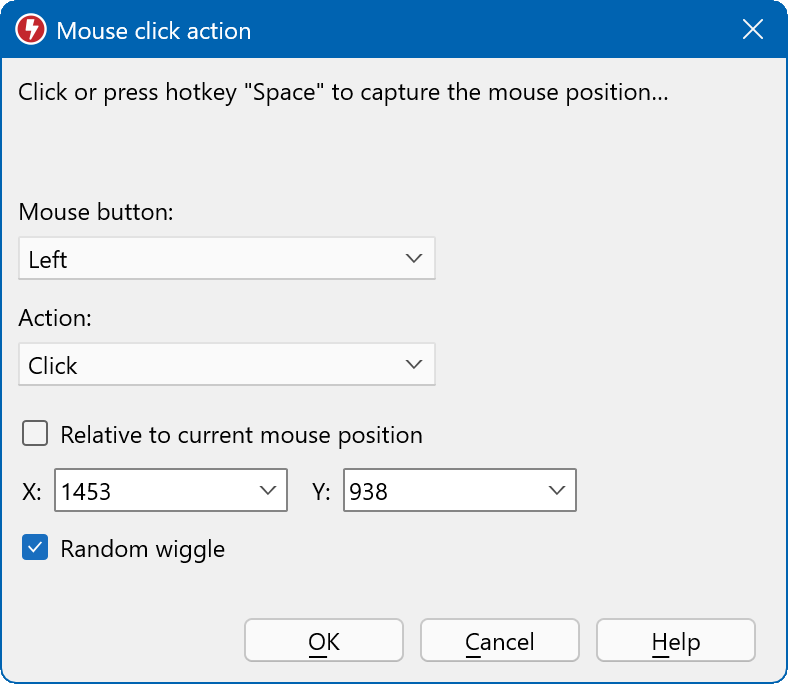Screen dimensions: 788x684
Task: Click the capture mouse position instruction text
Action: point(343,93)
